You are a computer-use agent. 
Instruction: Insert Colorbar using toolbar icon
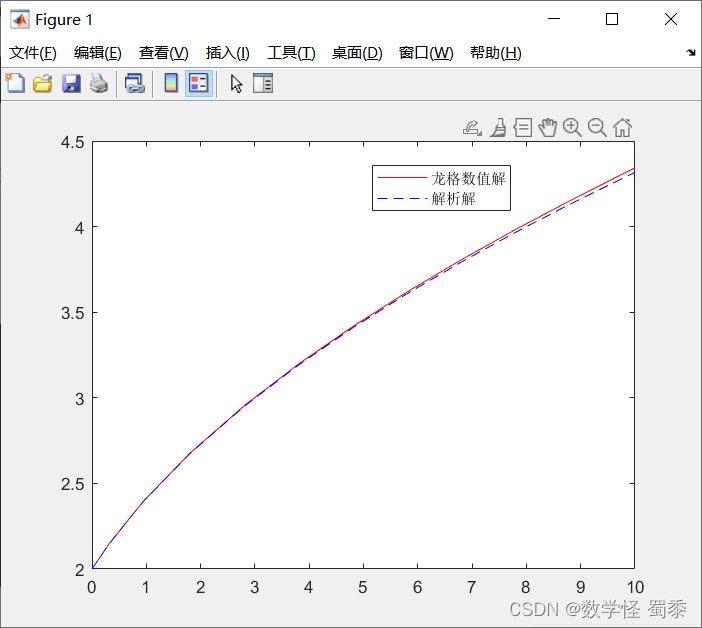pyautogui.click(x=171, y=83)
